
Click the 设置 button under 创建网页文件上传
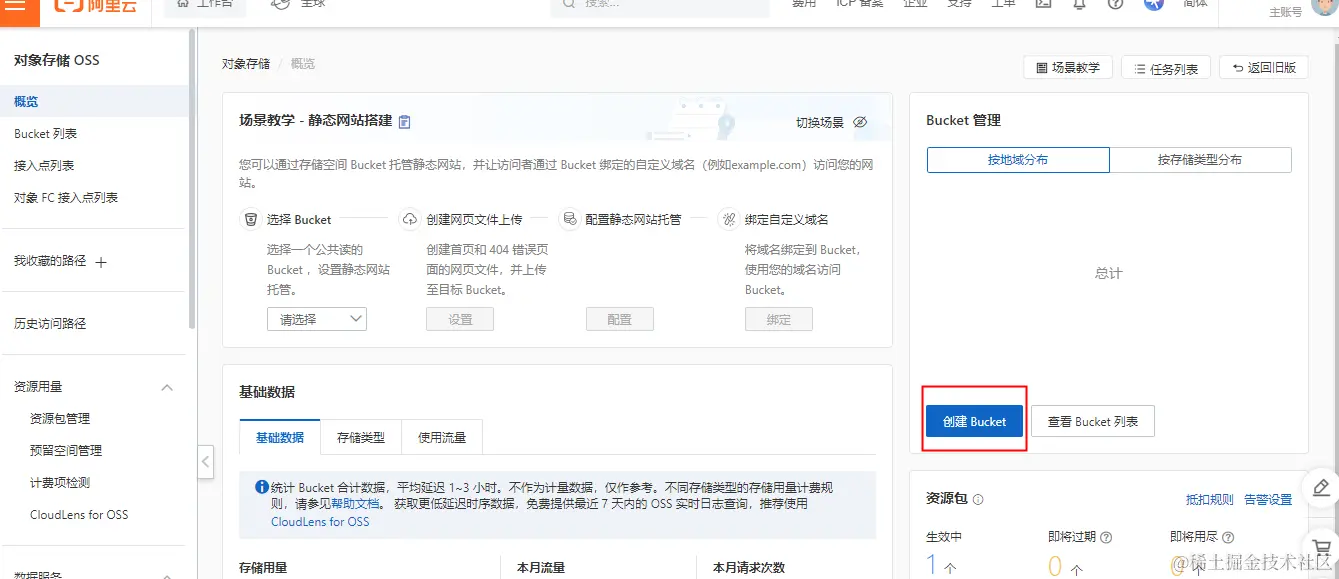click(x=460, y=319)
